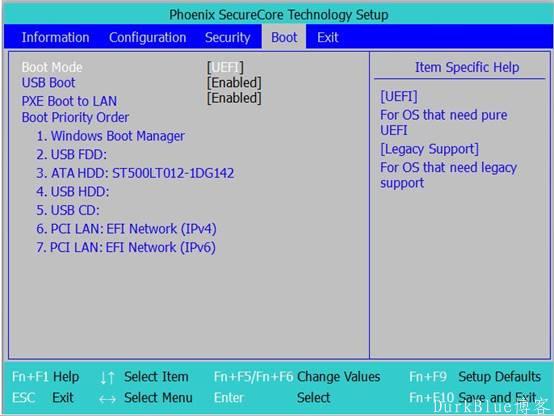Select PCI LAN EFI Network IPv6 entry

point(126,247)
